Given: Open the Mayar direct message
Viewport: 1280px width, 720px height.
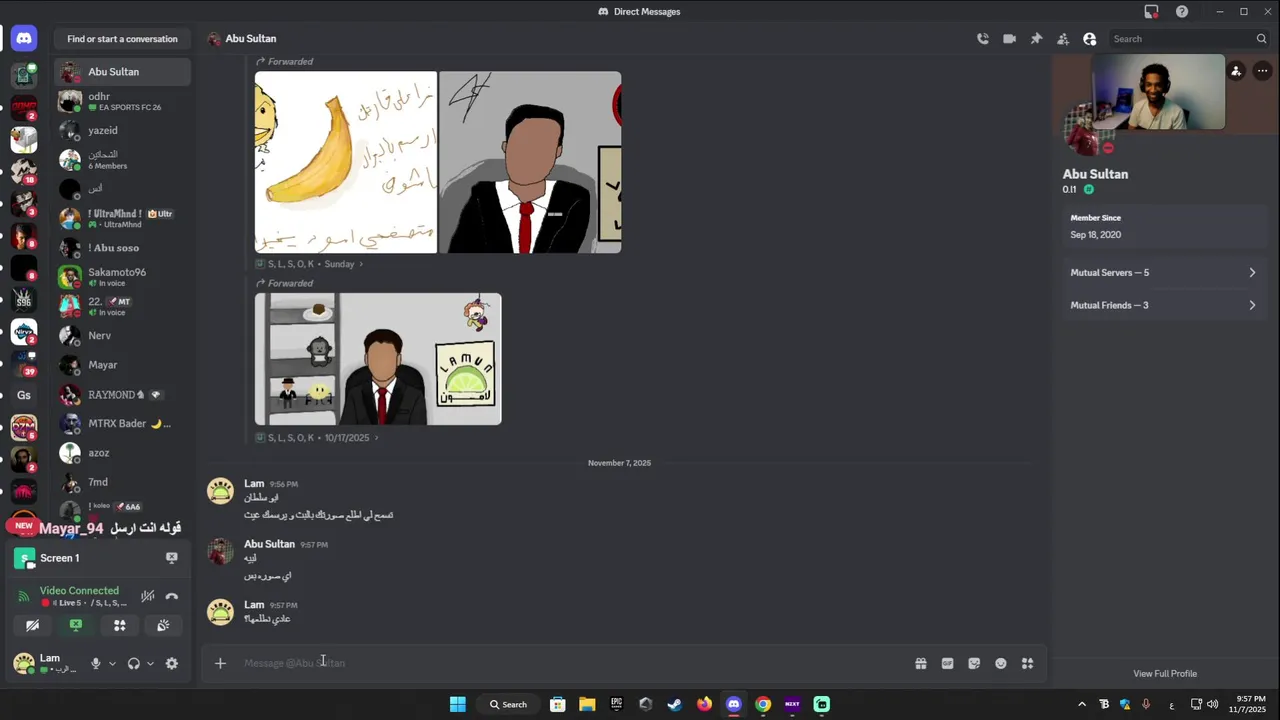Looking at the screenshot, I should pos(122,365).
